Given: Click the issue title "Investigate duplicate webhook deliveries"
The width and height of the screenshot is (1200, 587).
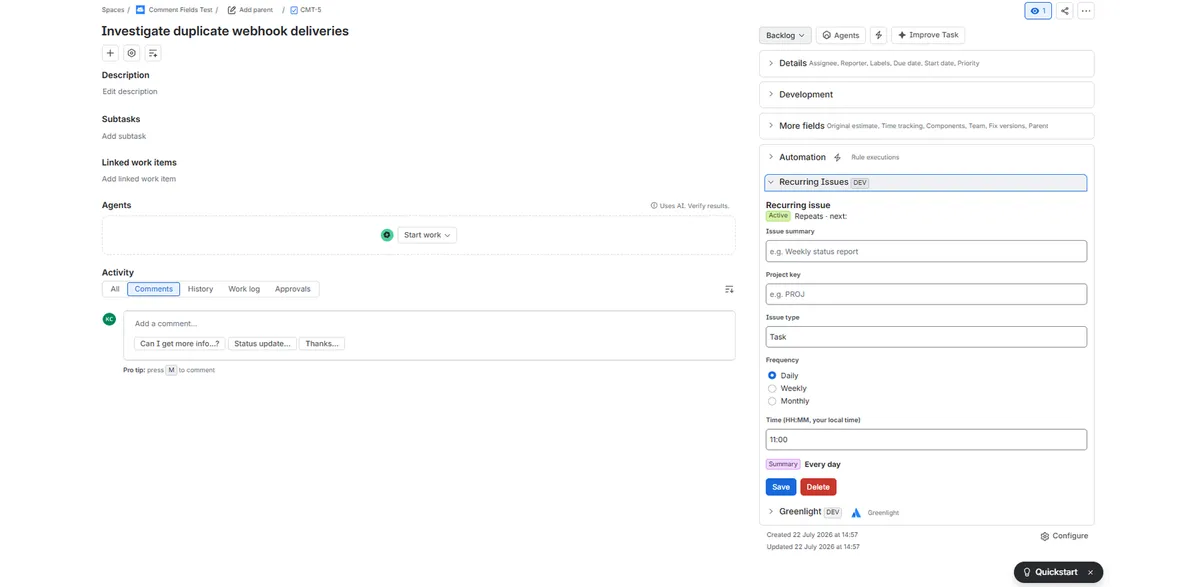Looking at the screenshot, I should (x=225, y=31).
